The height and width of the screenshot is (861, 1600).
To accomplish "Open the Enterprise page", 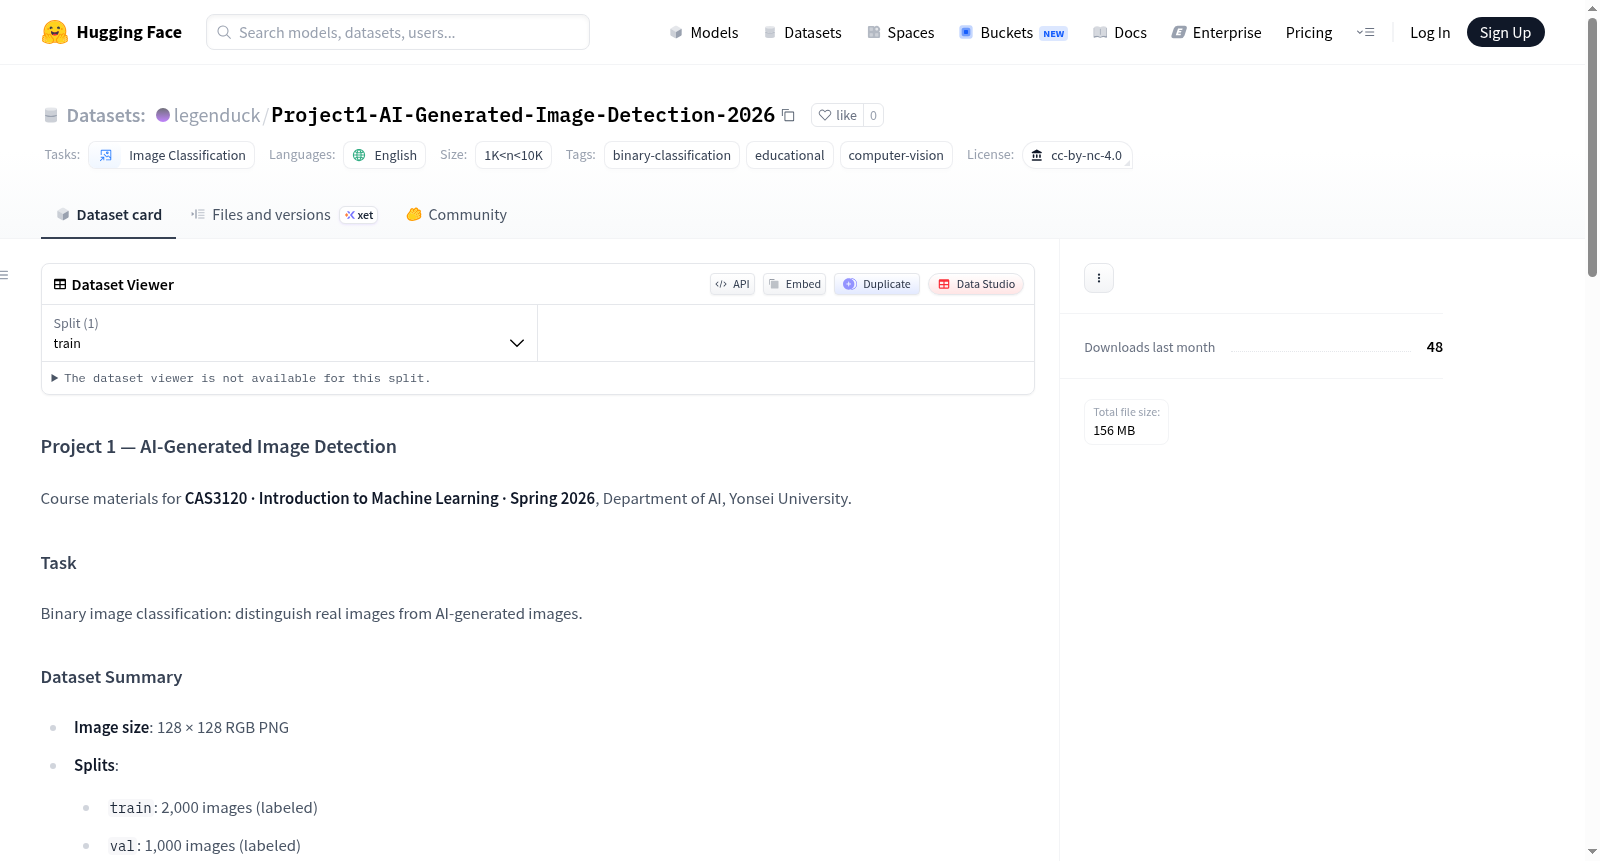I will coord(1216,32).
